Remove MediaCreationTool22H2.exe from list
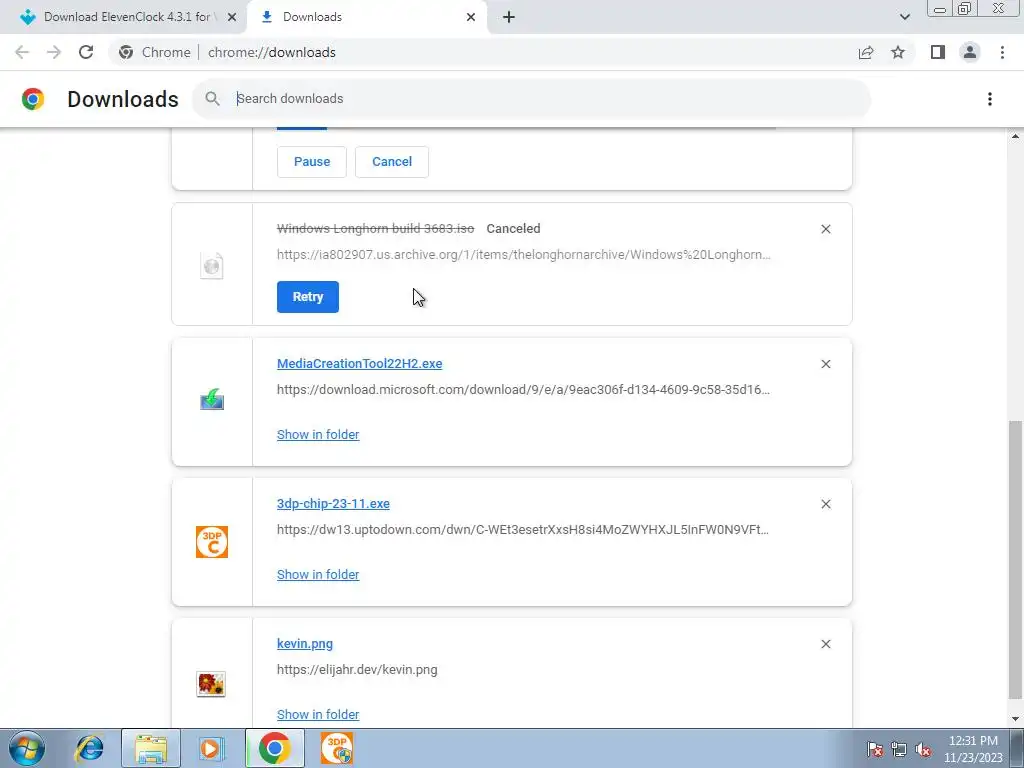The width and height of the screenshot is (1024, 768). [x=825, y=364]
